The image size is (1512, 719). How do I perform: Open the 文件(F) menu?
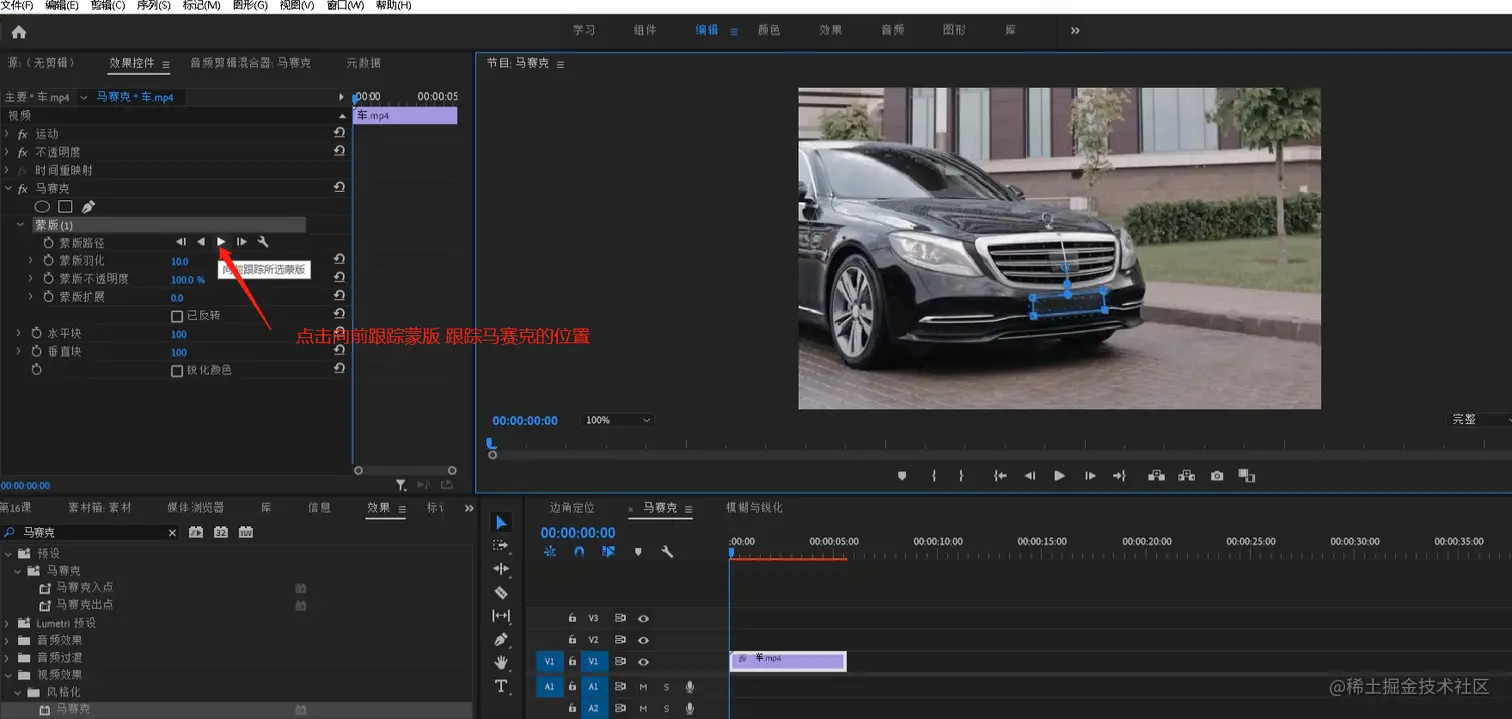point(17,6)
